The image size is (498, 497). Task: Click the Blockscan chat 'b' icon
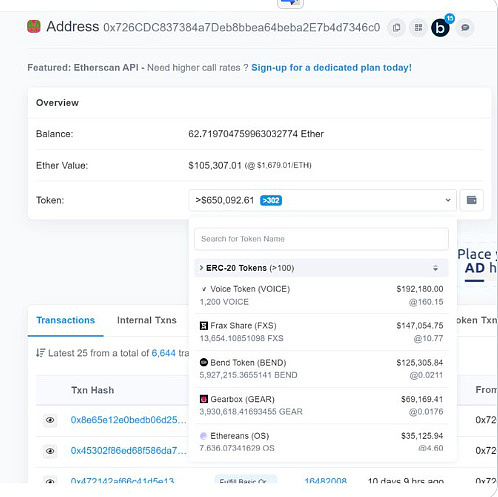[440, 28]
